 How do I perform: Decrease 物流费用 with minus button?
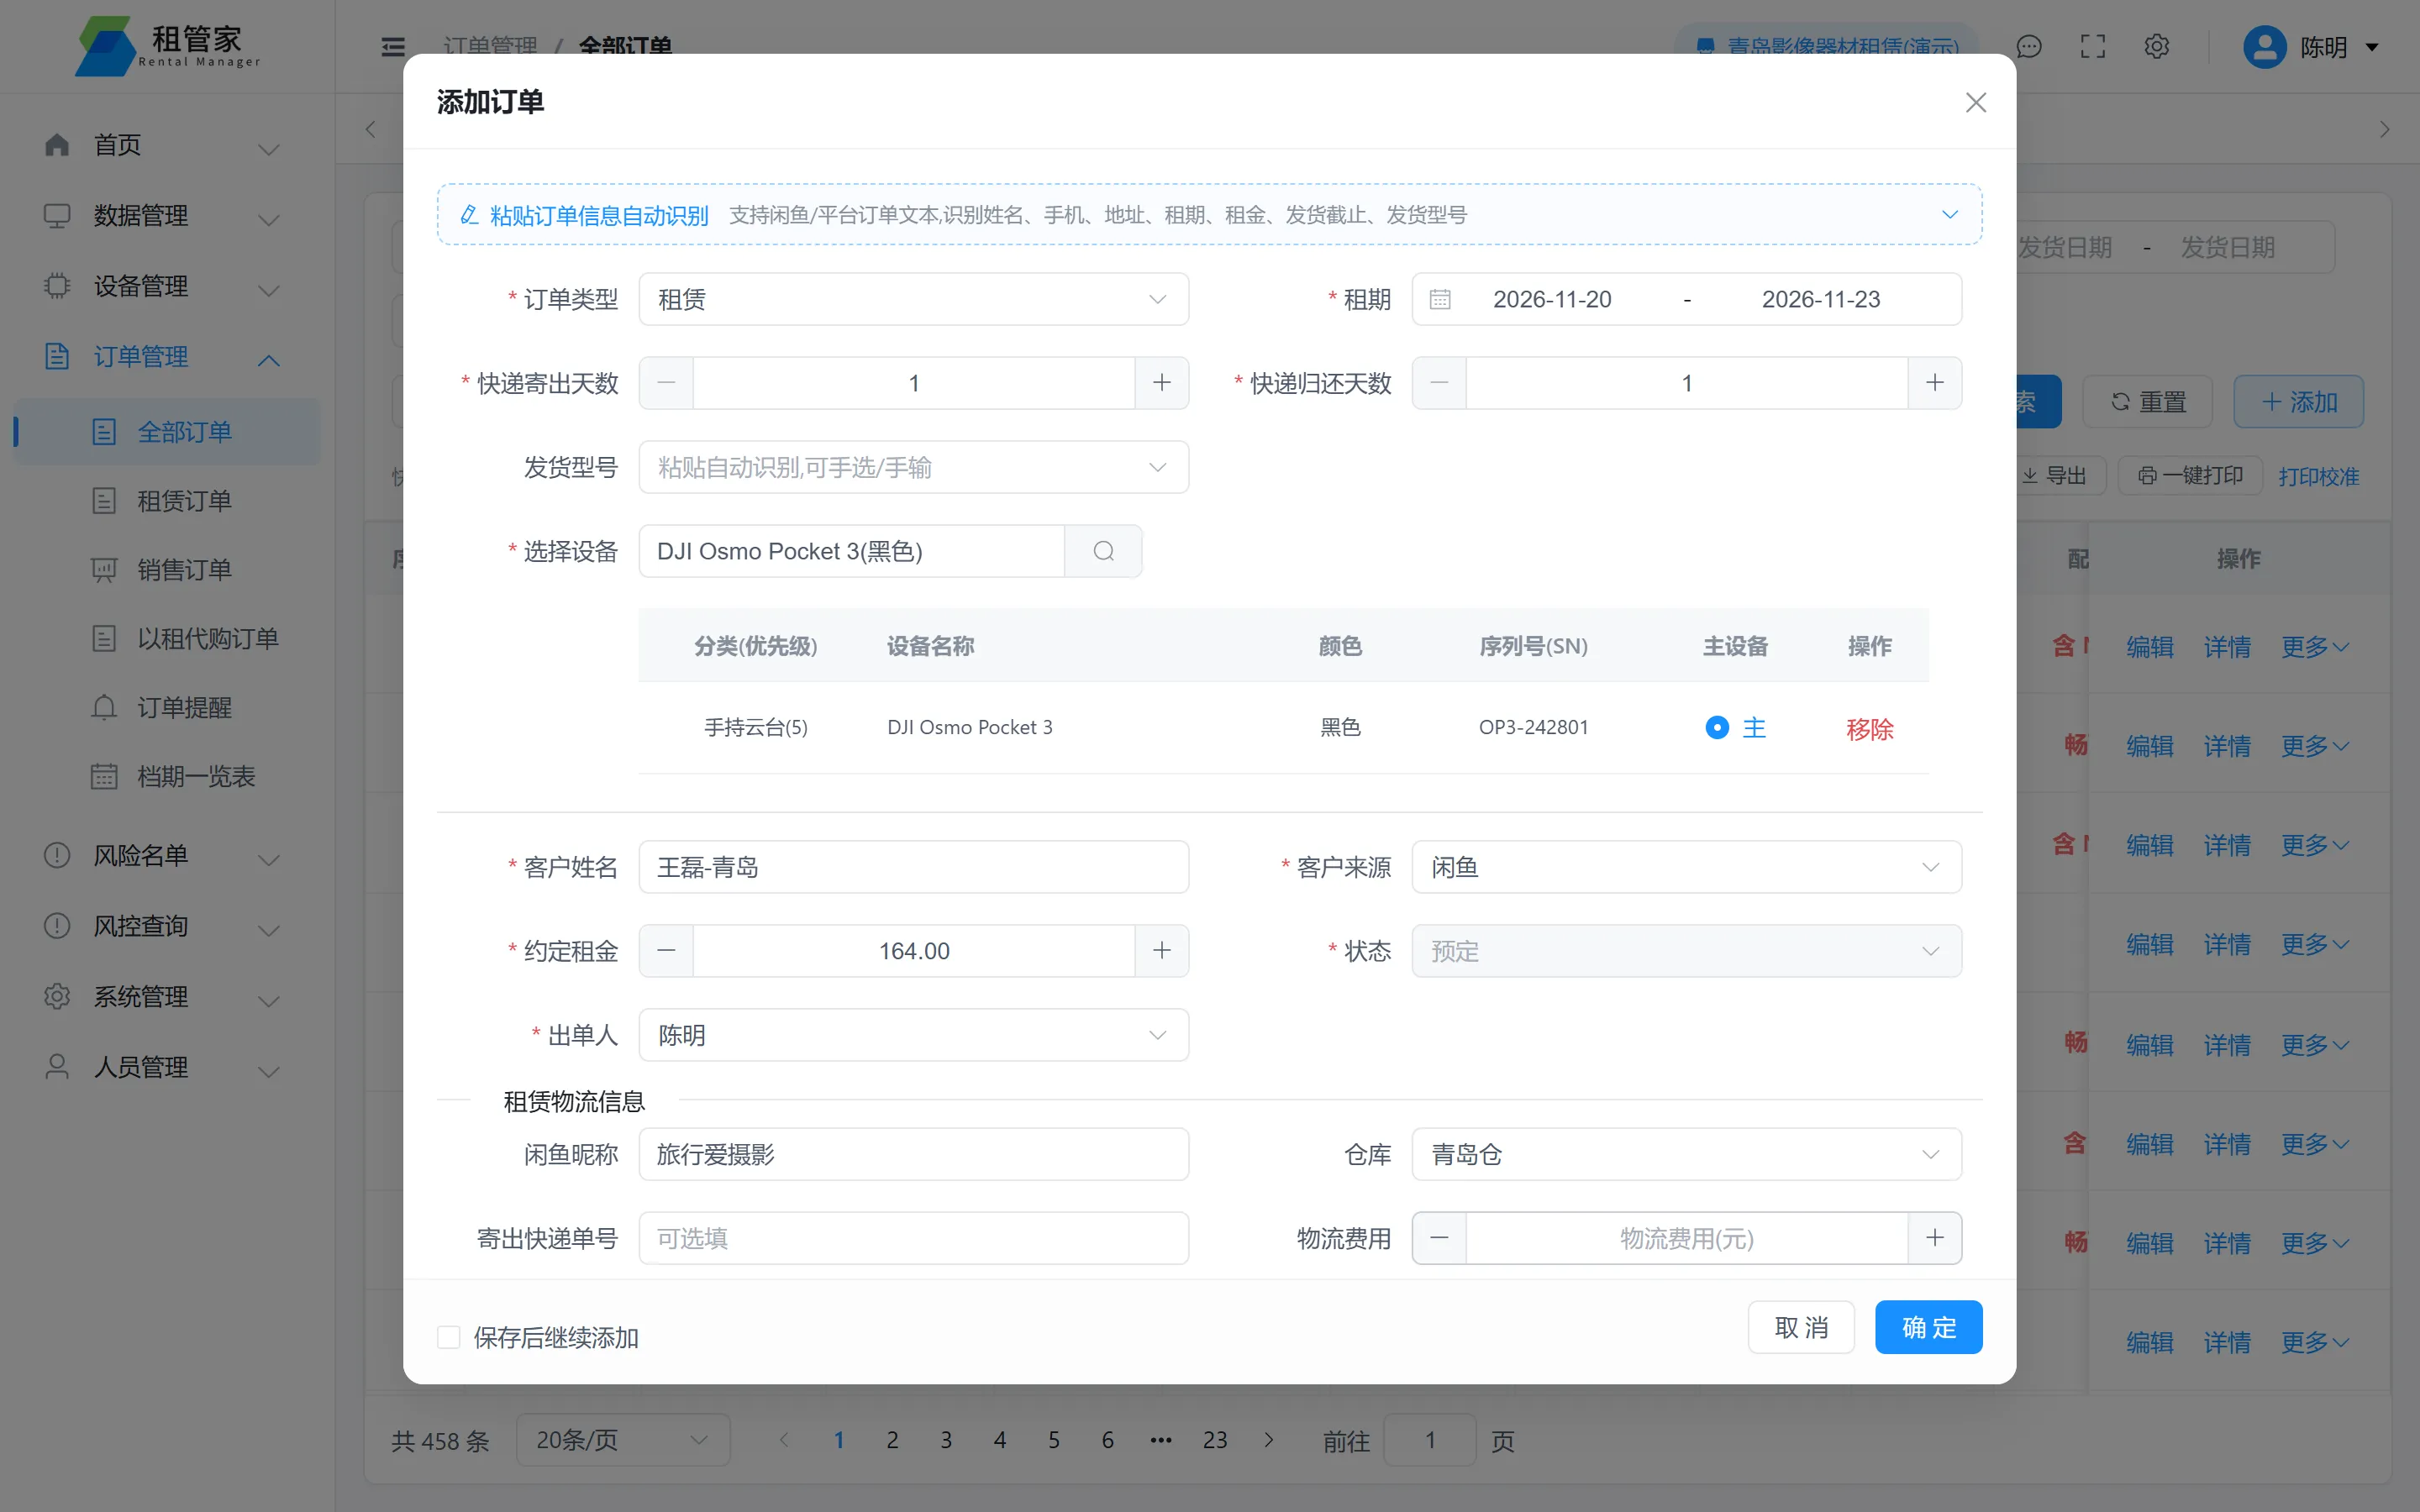[x=1439, y=1238]
